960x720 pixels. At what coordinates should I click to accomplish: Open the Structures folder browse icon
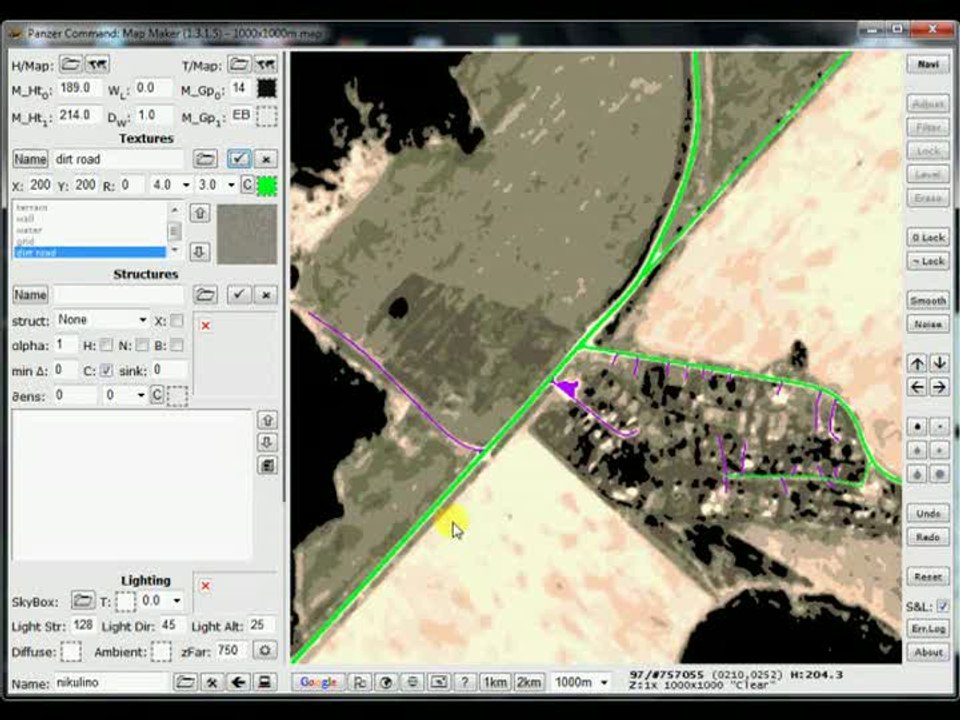click(x=205, y=295)
